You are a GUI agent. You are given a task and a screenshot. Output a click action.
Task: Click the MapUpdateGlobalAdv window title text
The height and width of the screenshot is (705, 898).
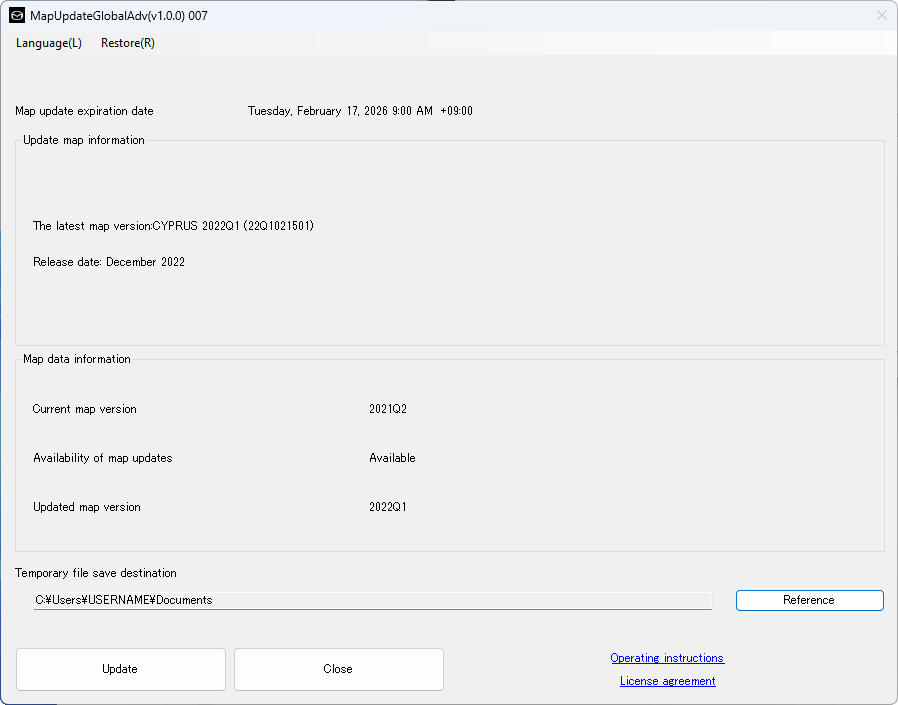click(119, 16)
